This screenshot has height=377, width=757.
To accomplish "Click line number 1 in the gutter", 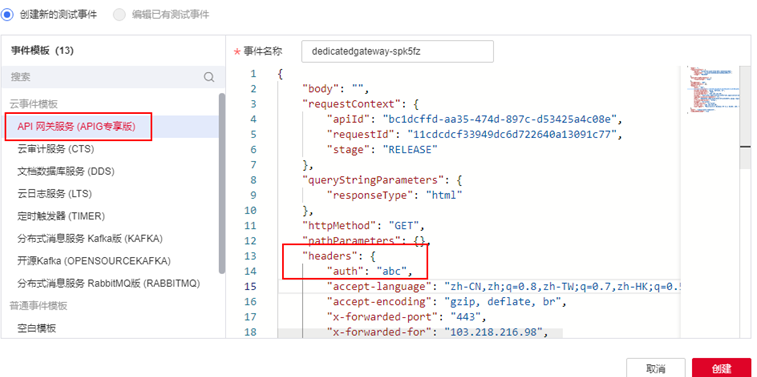I will [x=253, y=74].
